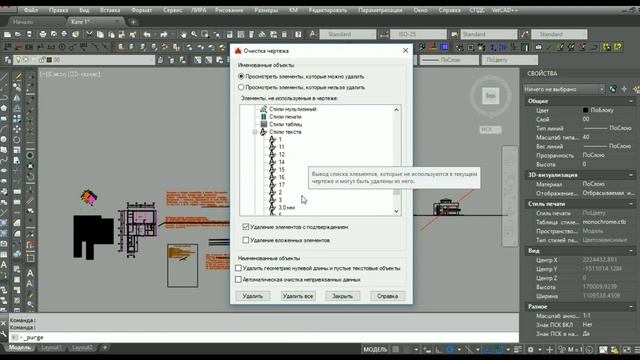
Task: Open 'Ничего не выбрано' selection dropdown
Action: [x=564, y=89]
